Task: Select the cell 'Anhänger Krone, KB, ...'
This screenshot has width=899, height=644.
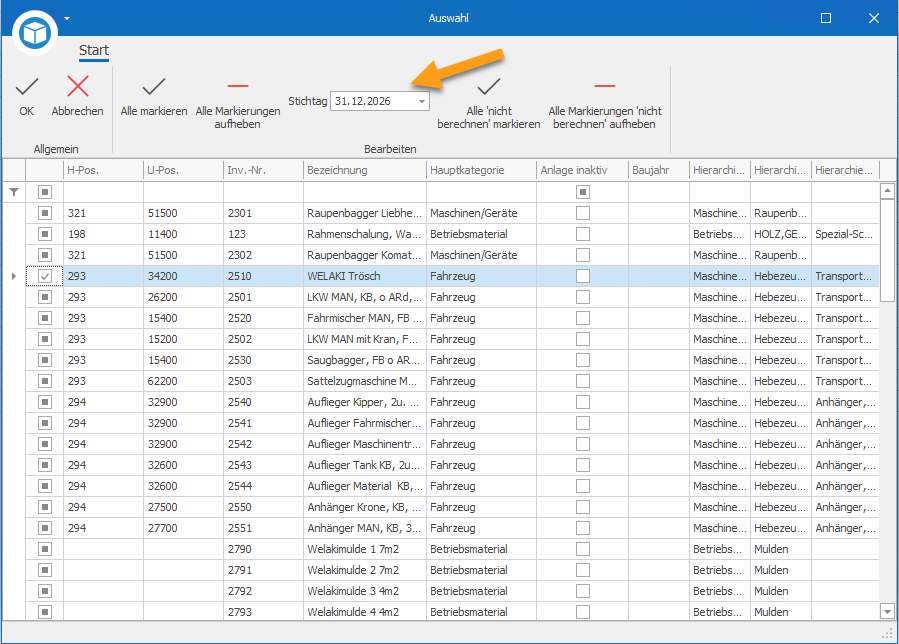Action: pyautogui.click(x=365, y=507)
